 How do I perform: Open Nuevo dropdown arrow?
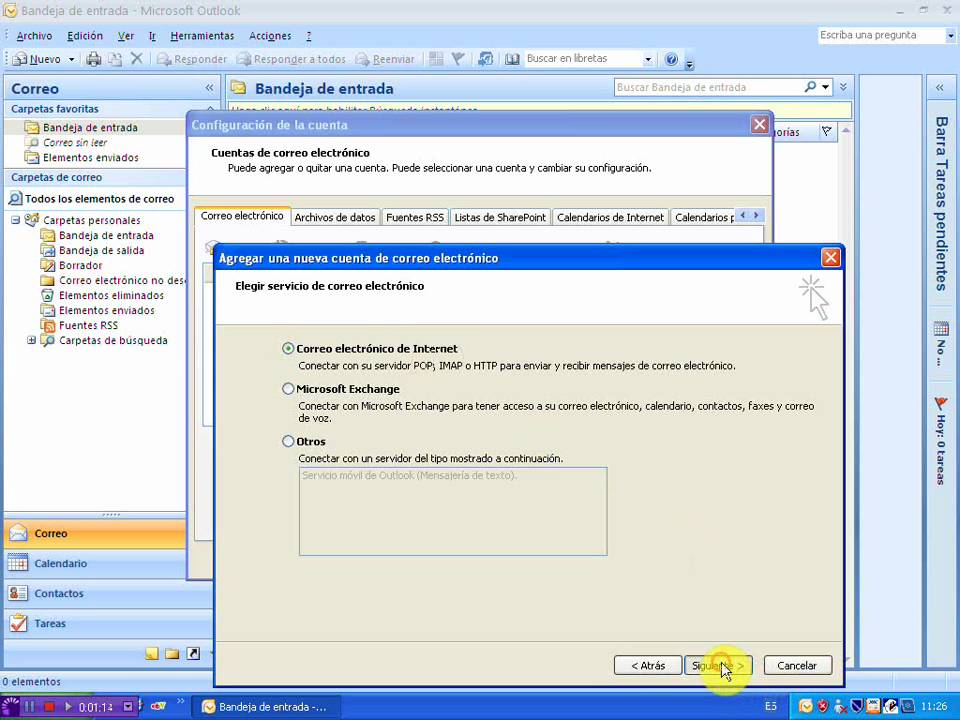pos(71,59)
